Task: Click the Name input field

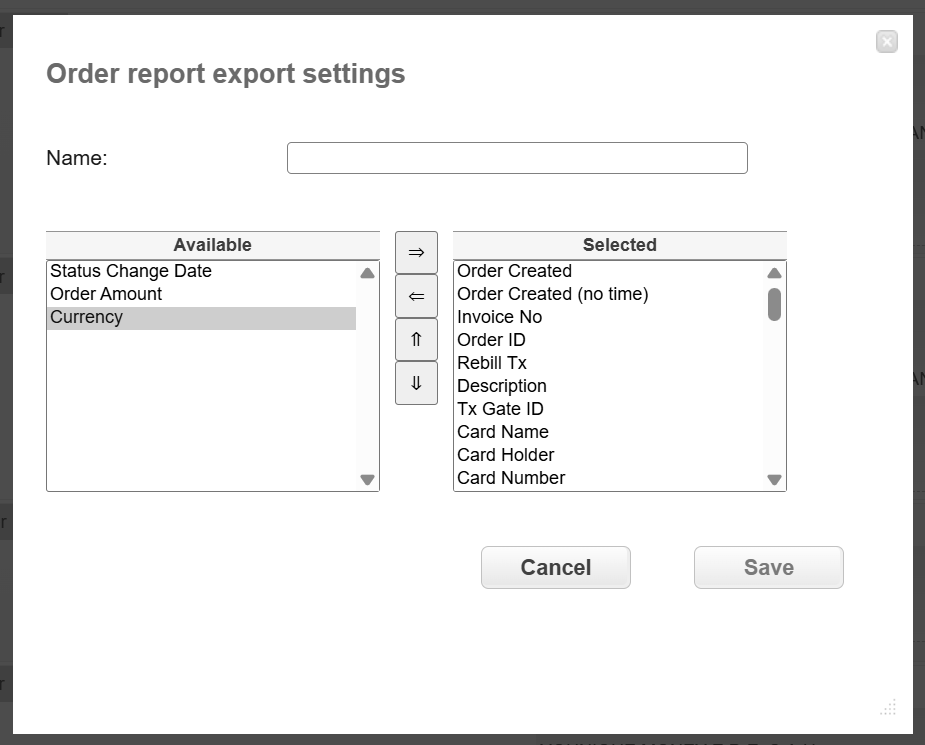Action: point(517,158)
